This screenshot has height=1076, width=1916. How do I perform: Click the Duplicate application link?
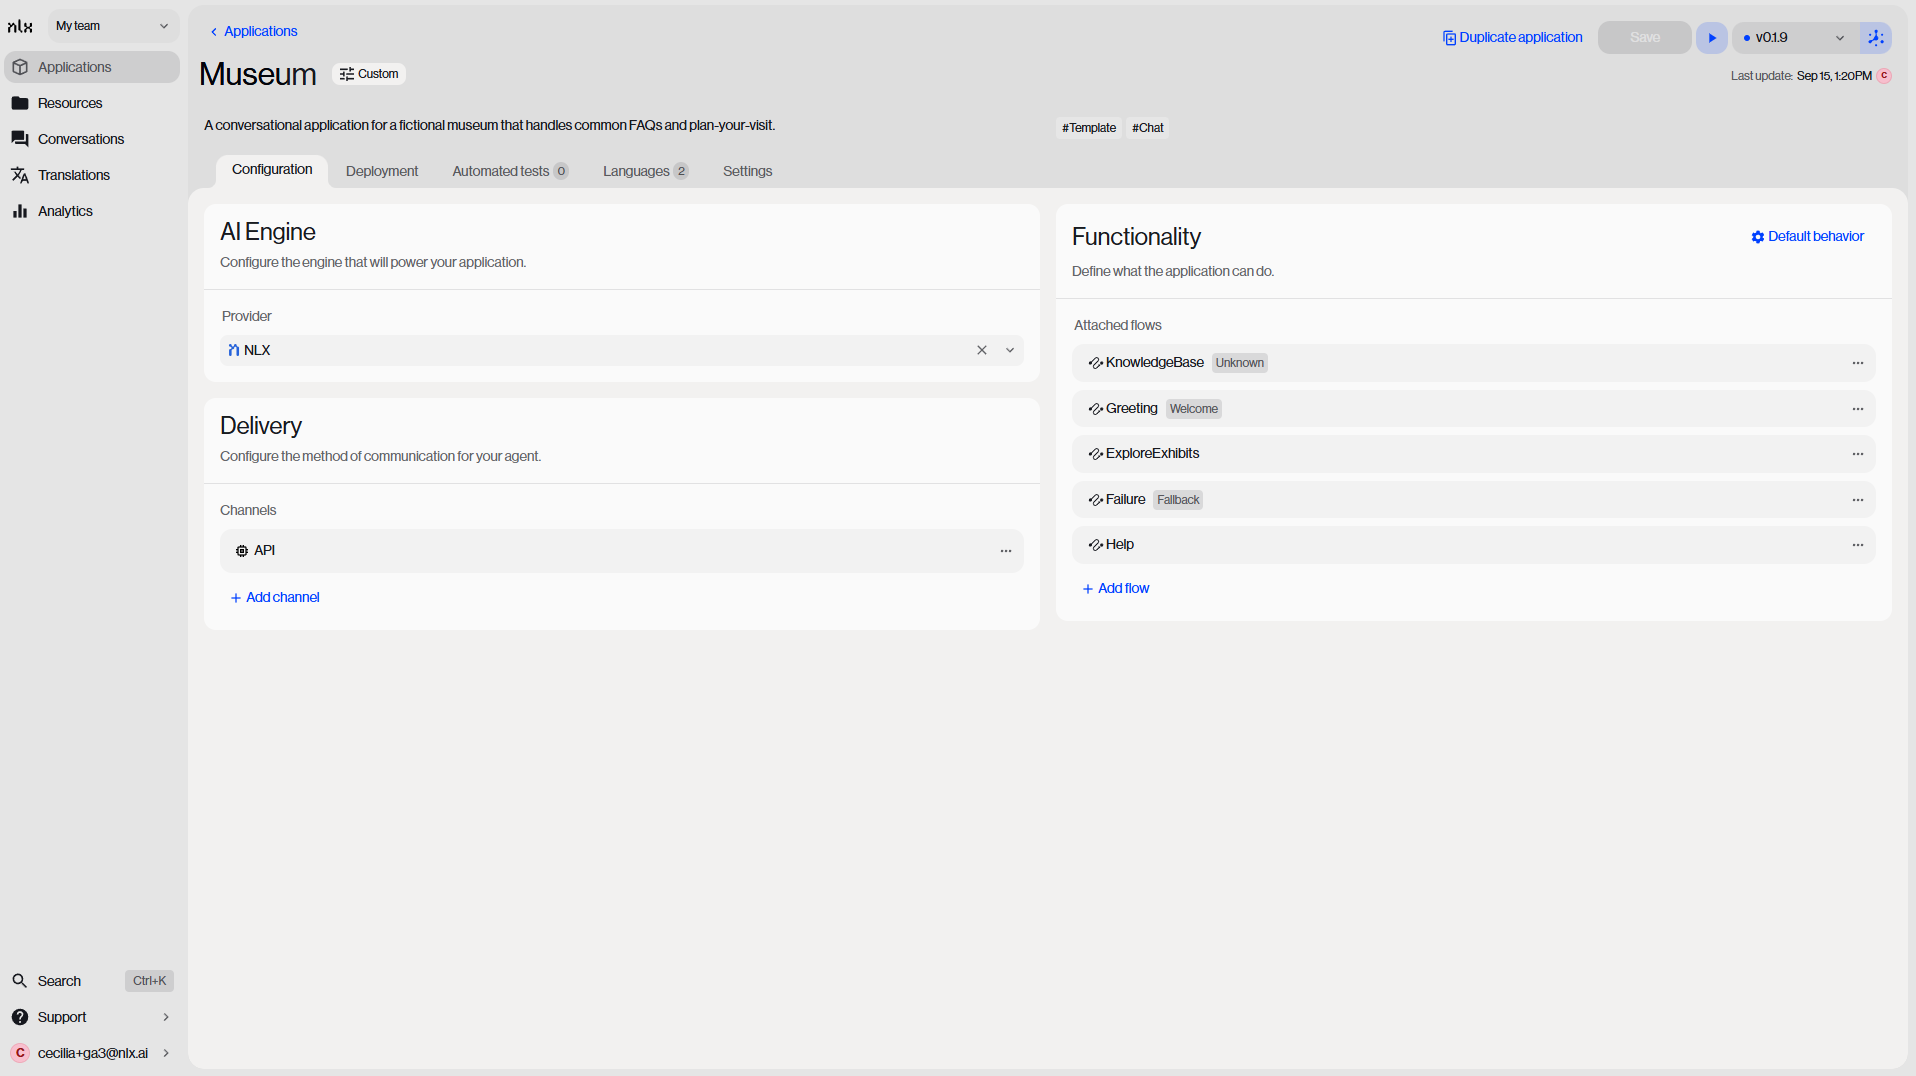[1512, 38]
